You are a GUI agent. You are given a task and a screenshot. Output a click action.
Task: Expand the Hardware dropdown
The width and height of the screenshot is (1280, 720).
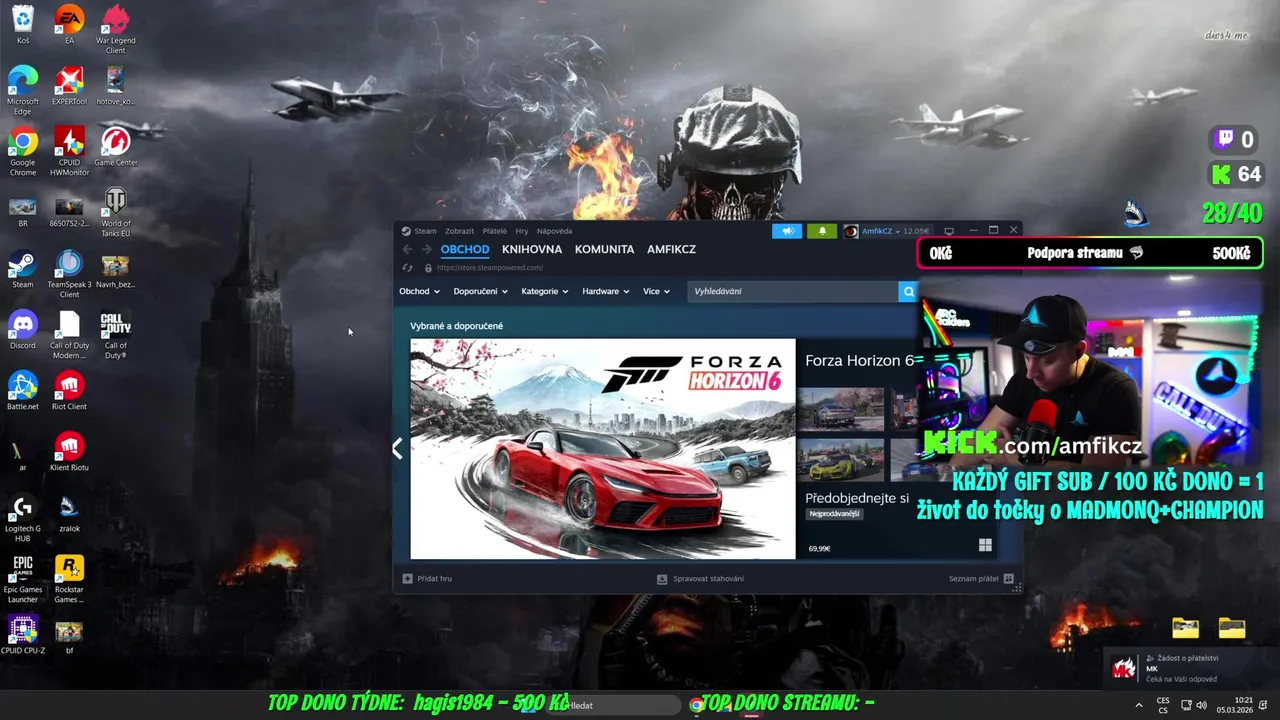tap(605, 292)
